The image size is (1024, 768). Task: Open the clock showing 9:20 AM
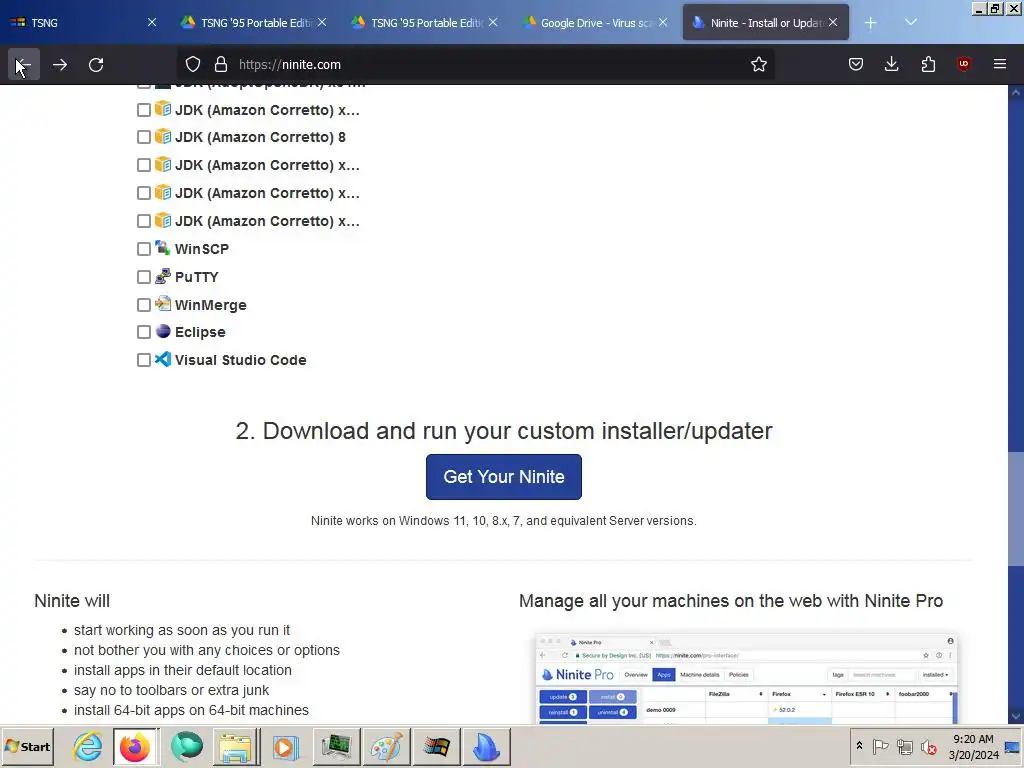coord(973,746)
